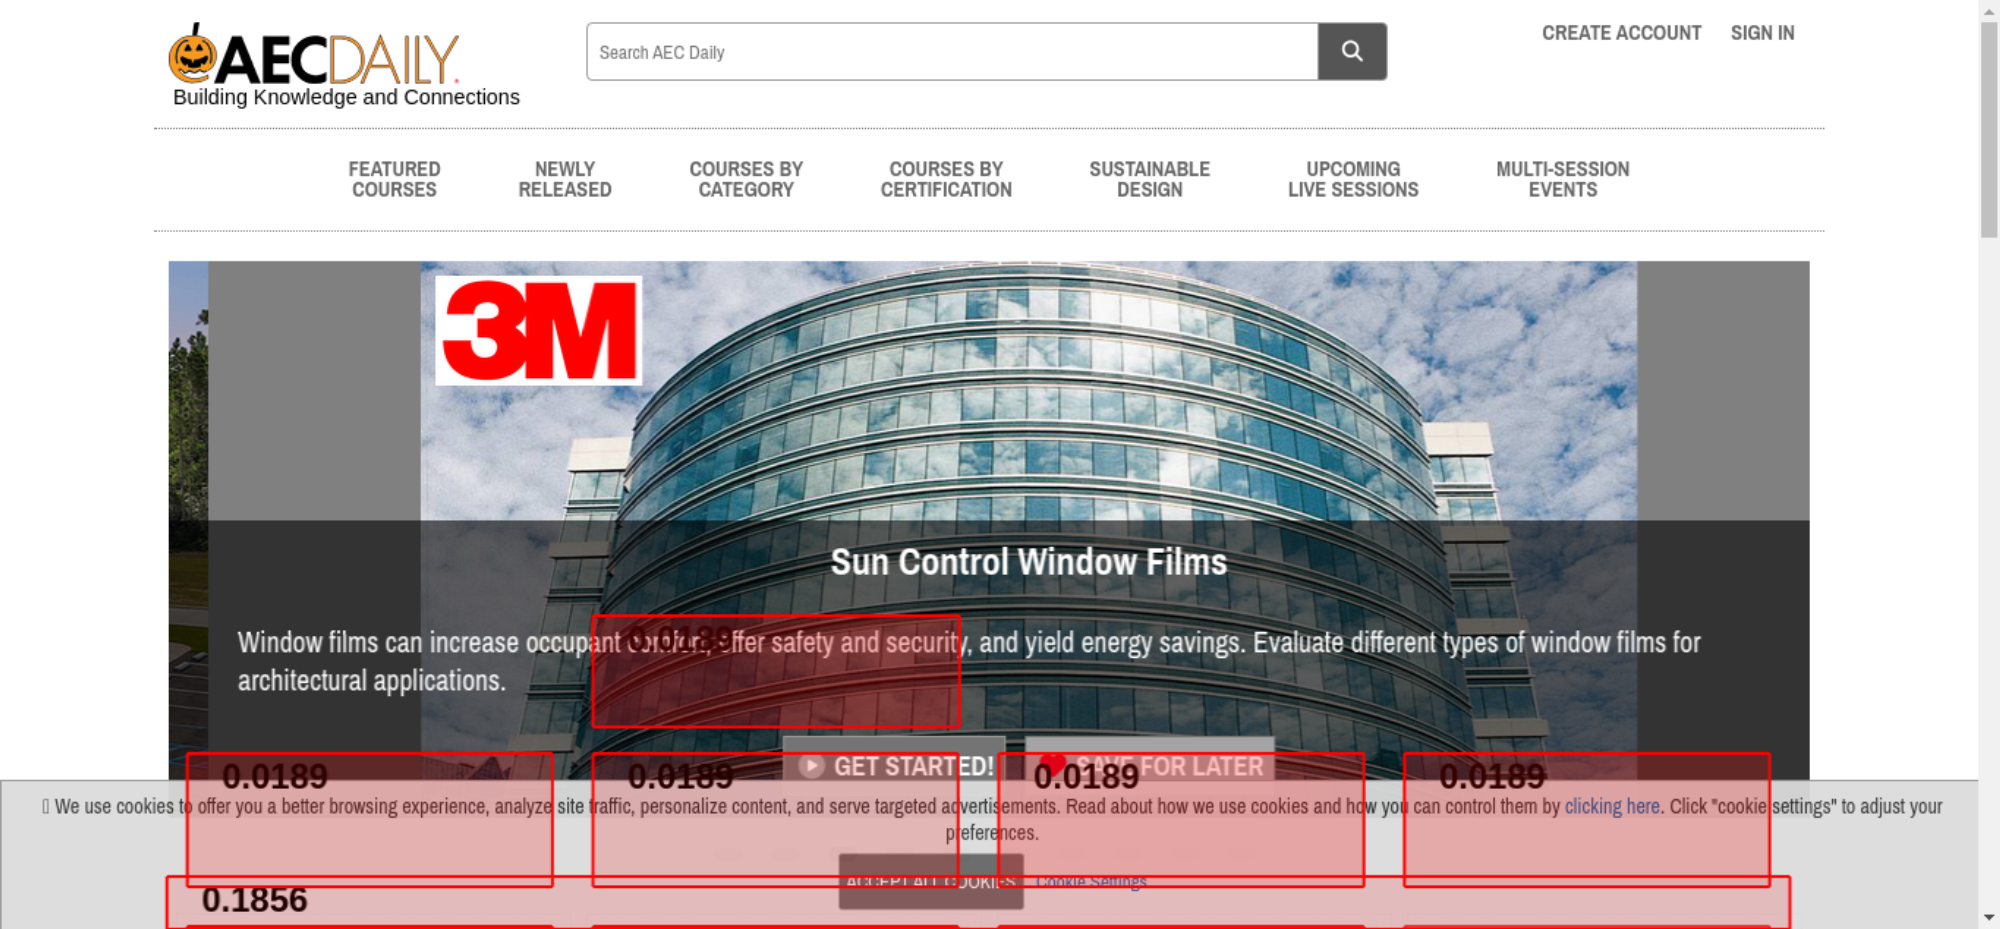Open Courses by Category
2000x929 pixels.
(746, 180)
